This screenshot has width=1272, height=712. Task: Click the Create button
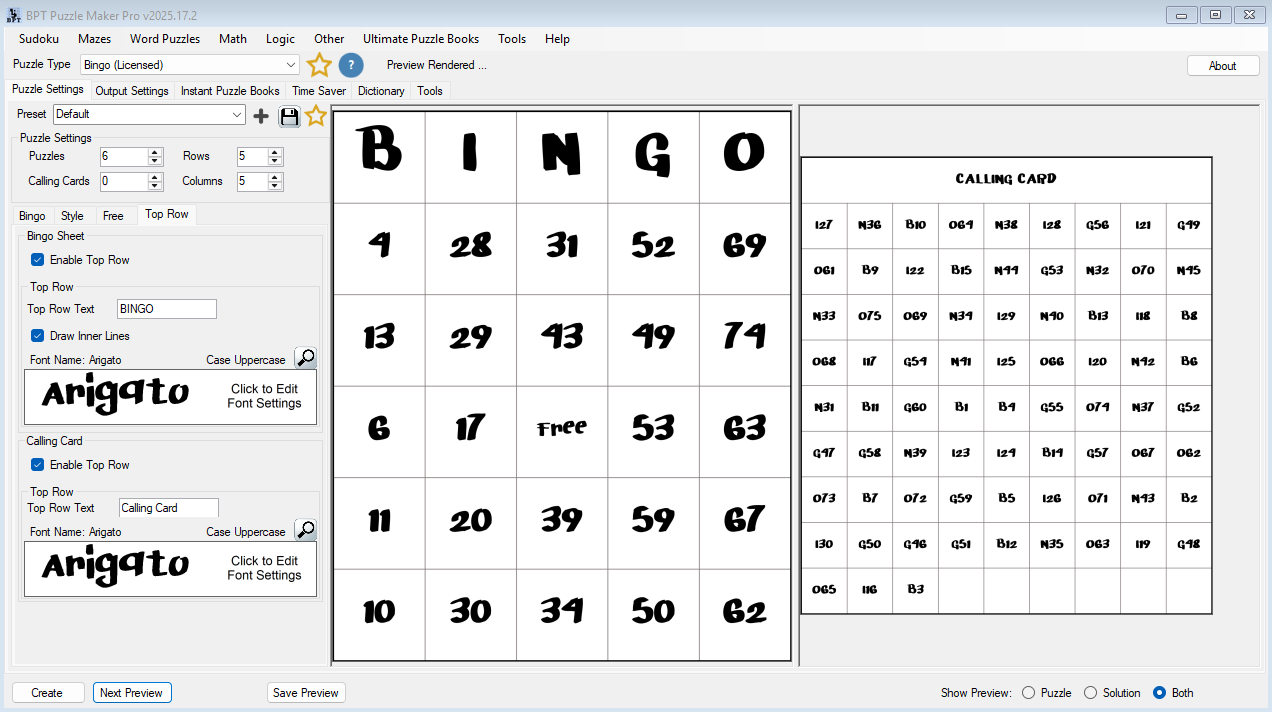(47, 692)
